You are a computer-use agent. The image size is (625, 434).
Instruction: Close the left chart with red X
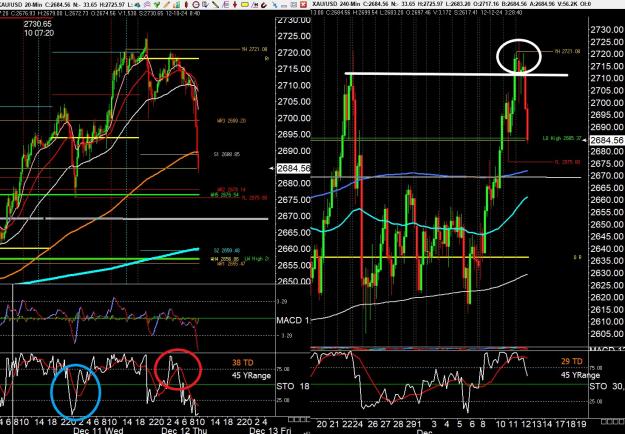point(303,5)
